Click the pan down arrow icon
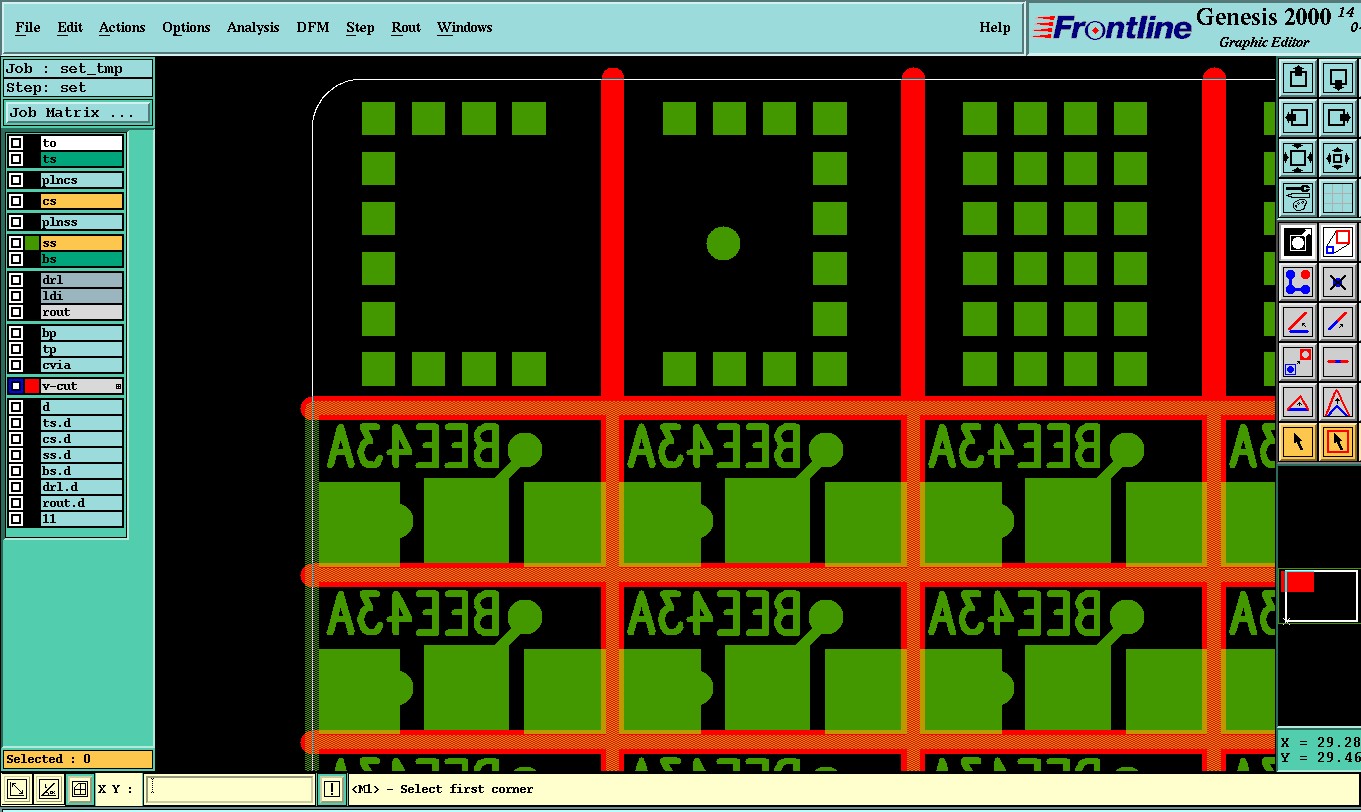Image resolution: width=1361 pixels, height=812 pixels. 1338,77
